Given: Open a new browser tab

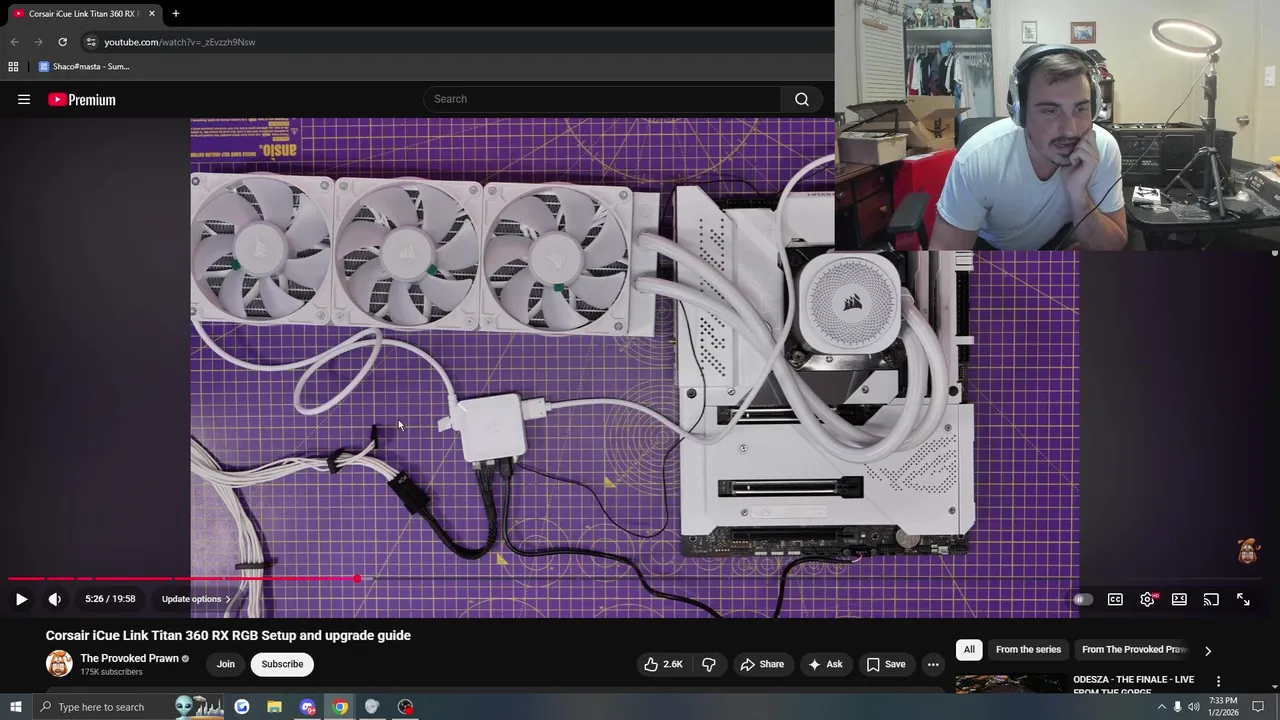Looking at the screenshot, I should (175, 14).
